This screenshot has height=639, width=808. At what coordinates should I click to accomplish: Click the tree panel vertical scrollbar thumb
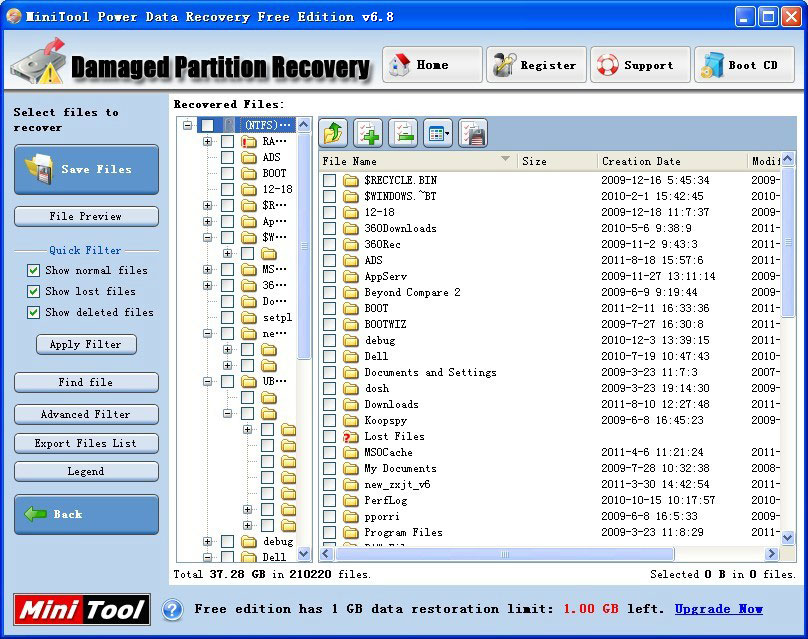coord(304,246)
